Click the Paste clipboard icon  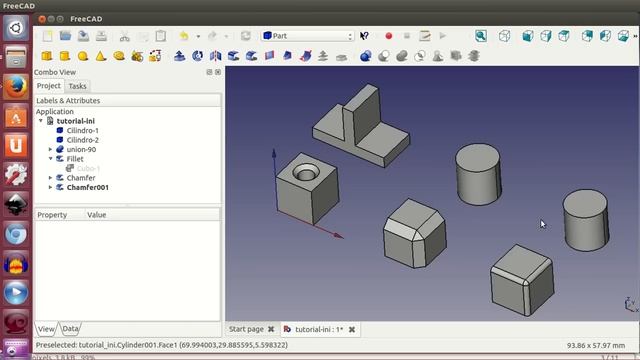coord(161,36)
